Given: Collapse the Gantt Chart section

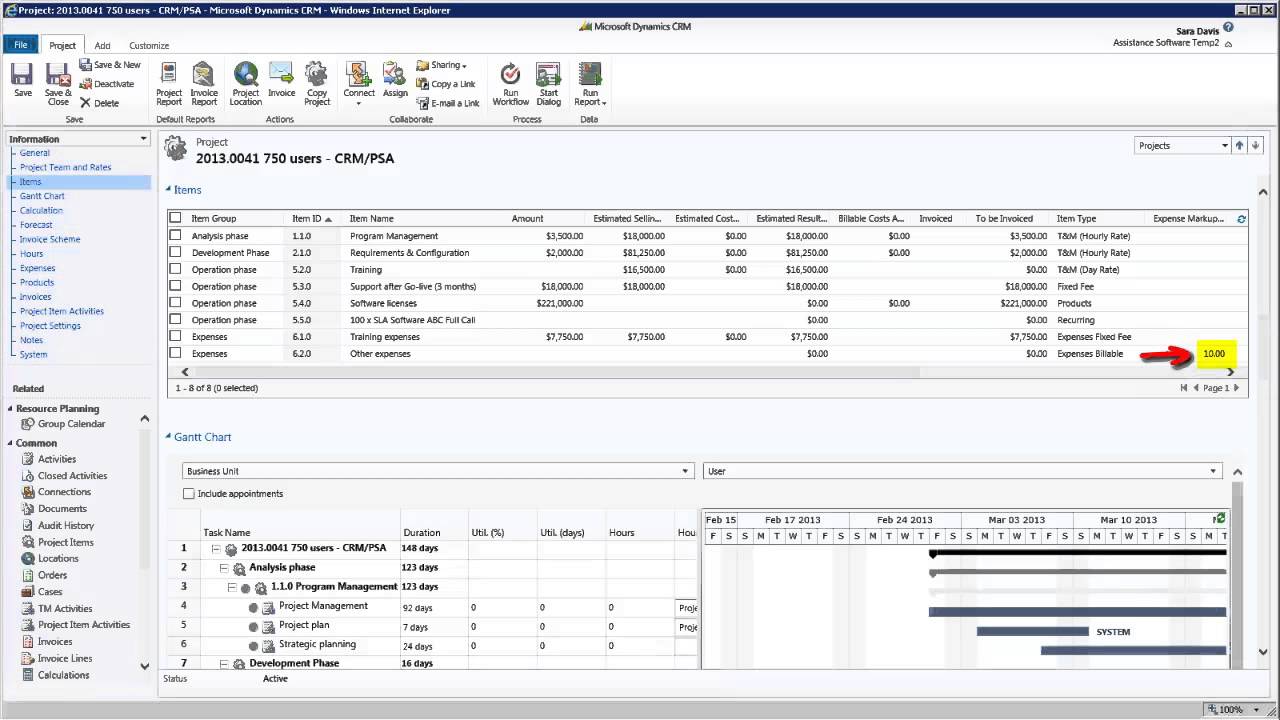Looking at the screenshot, I should [169, 437].
